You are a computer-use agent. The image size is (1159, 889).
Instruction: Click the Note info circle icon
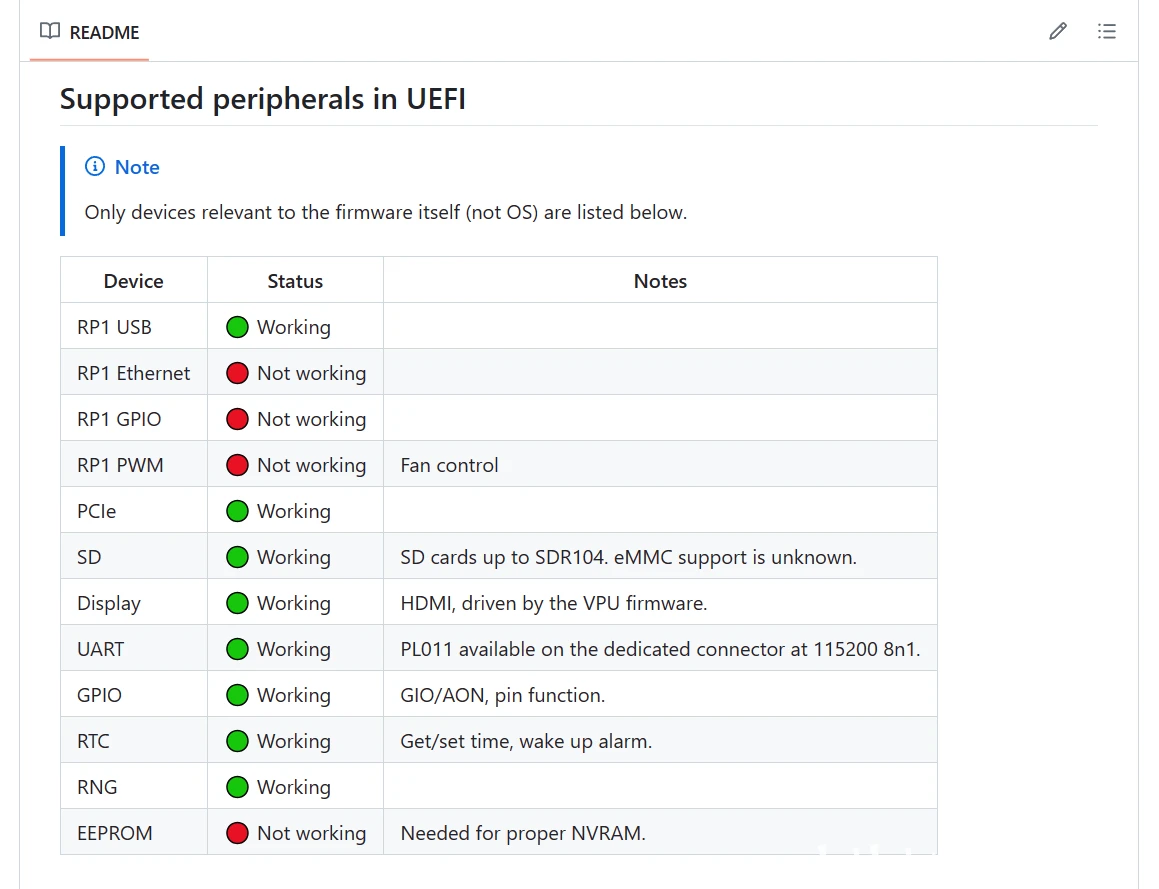coord(95,166)
